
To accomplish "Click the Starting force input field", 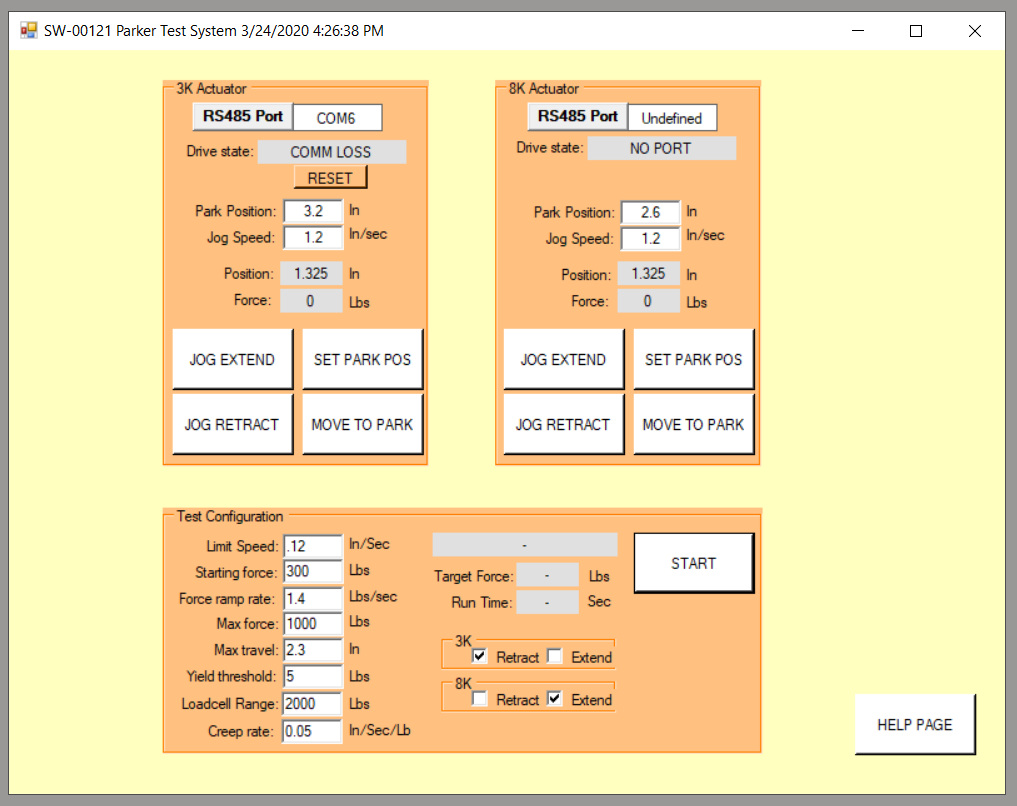I will coord(313,571).
